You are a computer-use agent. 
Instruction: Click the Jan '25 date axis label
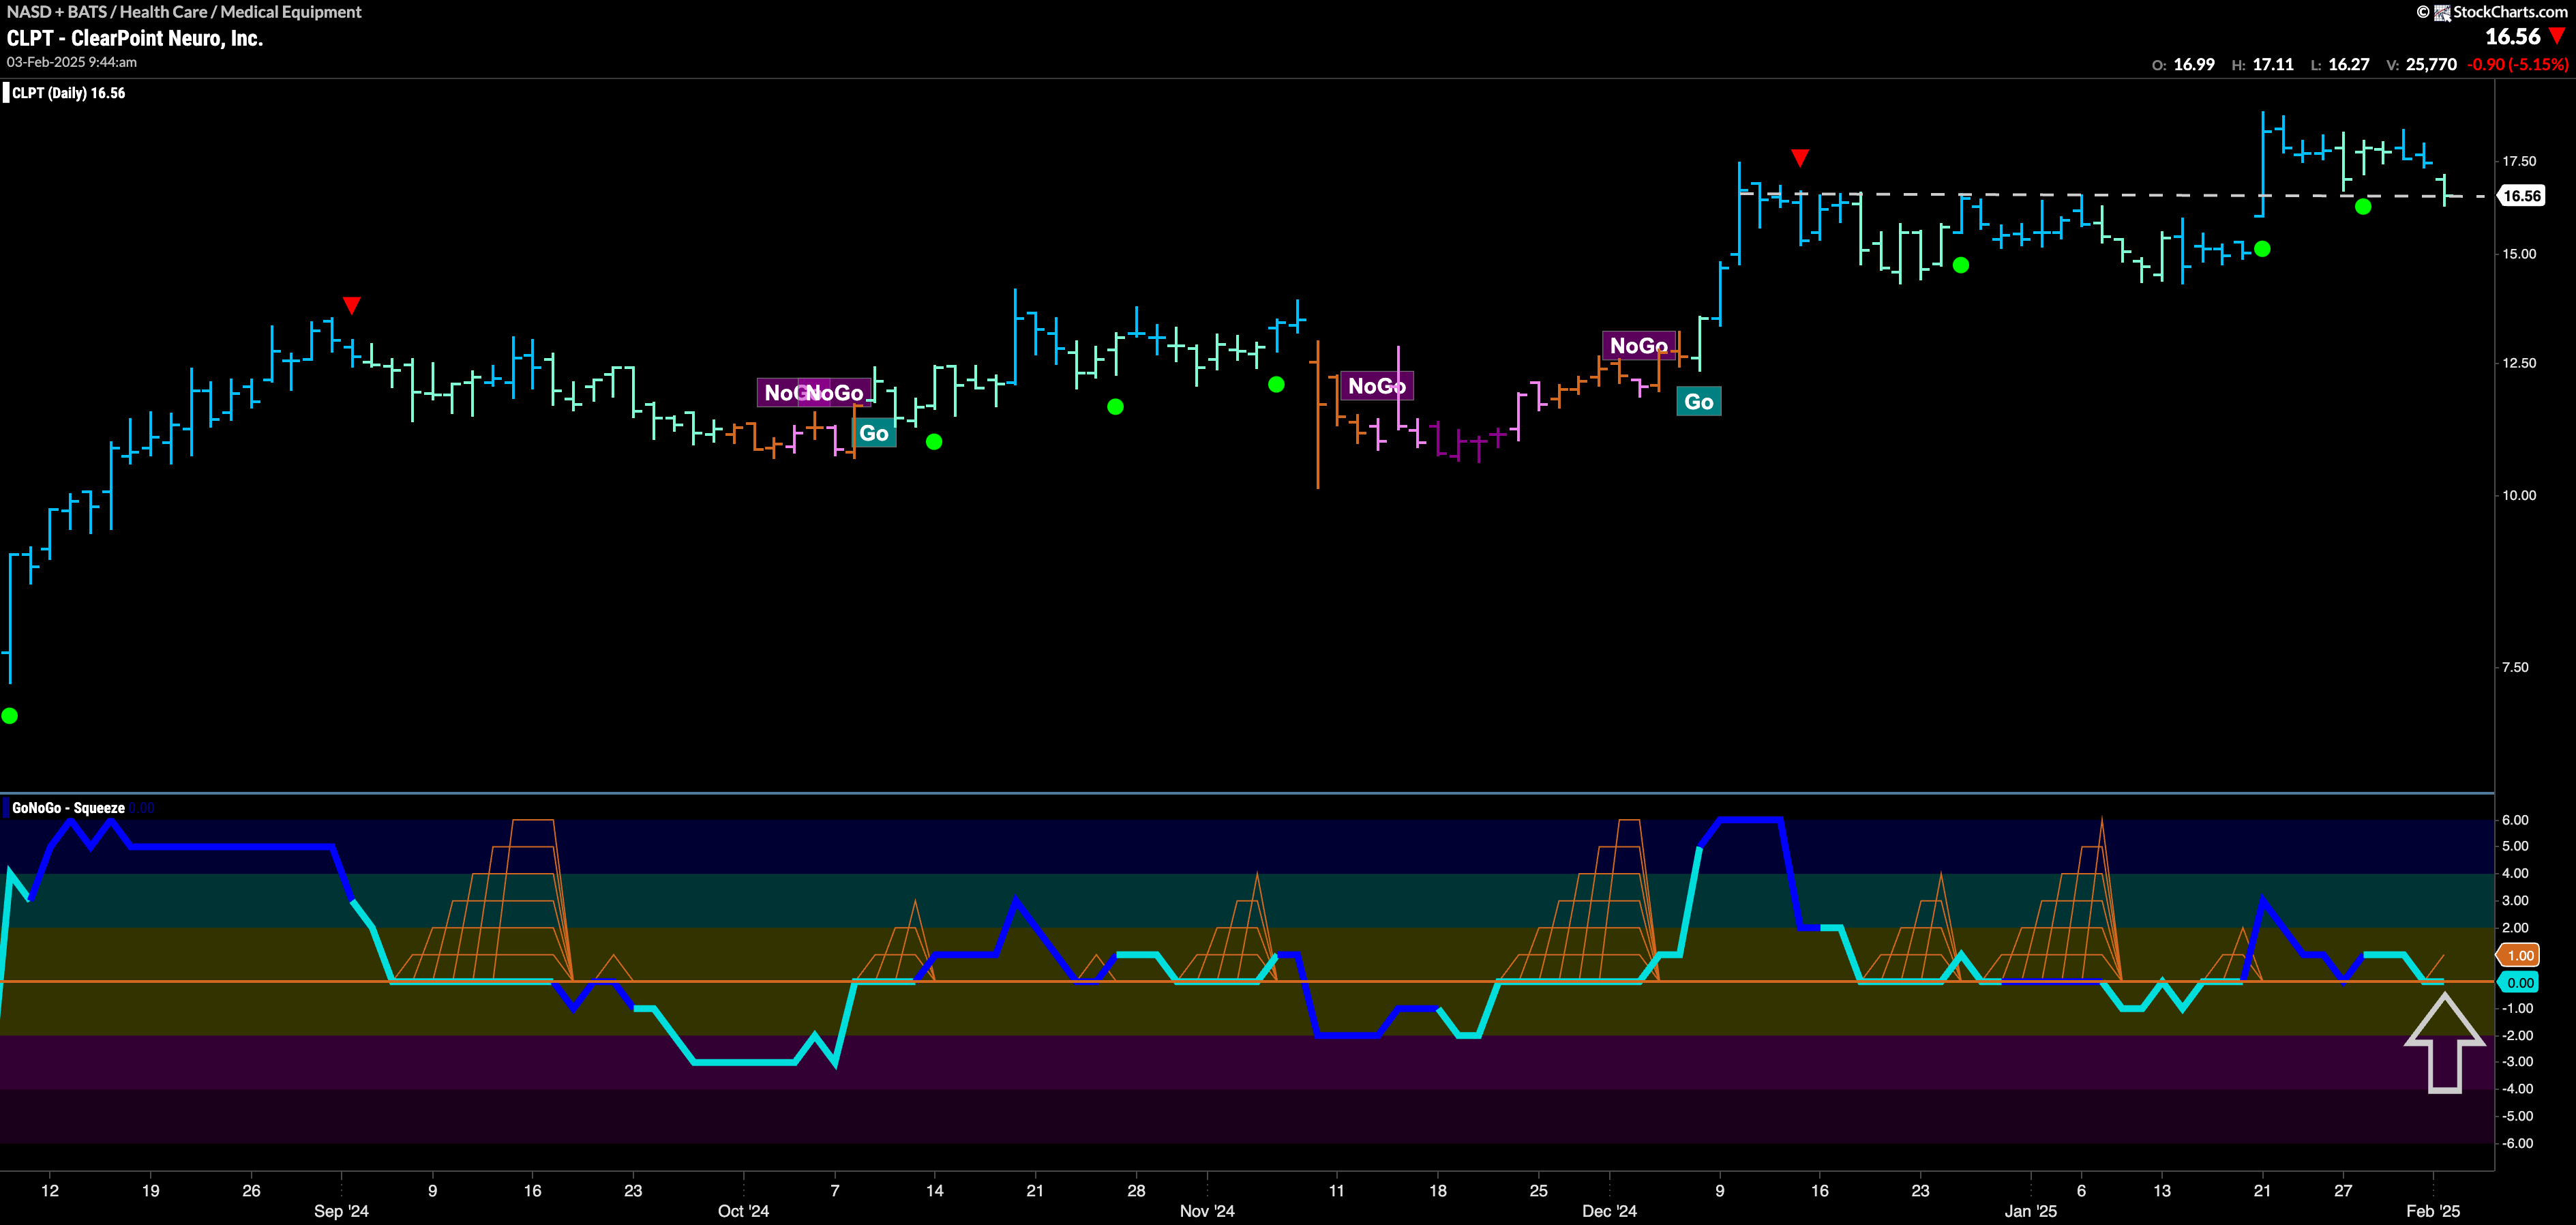[x=2031, y=1211]
